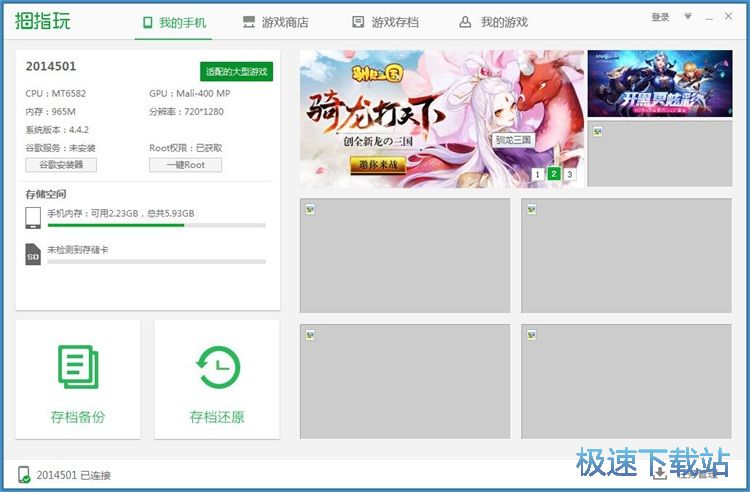This screenshot has width=750, height=492.
Task: Go to the 我的游戏 tab
Action: click(493, 22)
